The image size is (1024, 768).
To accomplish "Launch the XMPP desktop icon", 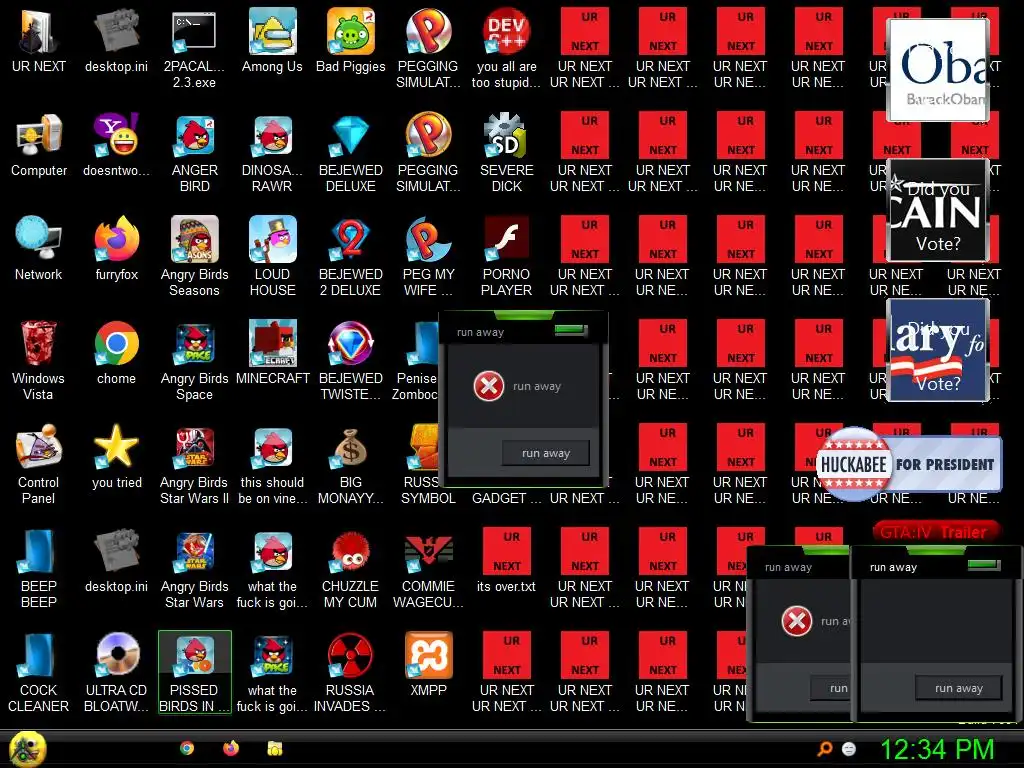I will click(x=428, y=664).
